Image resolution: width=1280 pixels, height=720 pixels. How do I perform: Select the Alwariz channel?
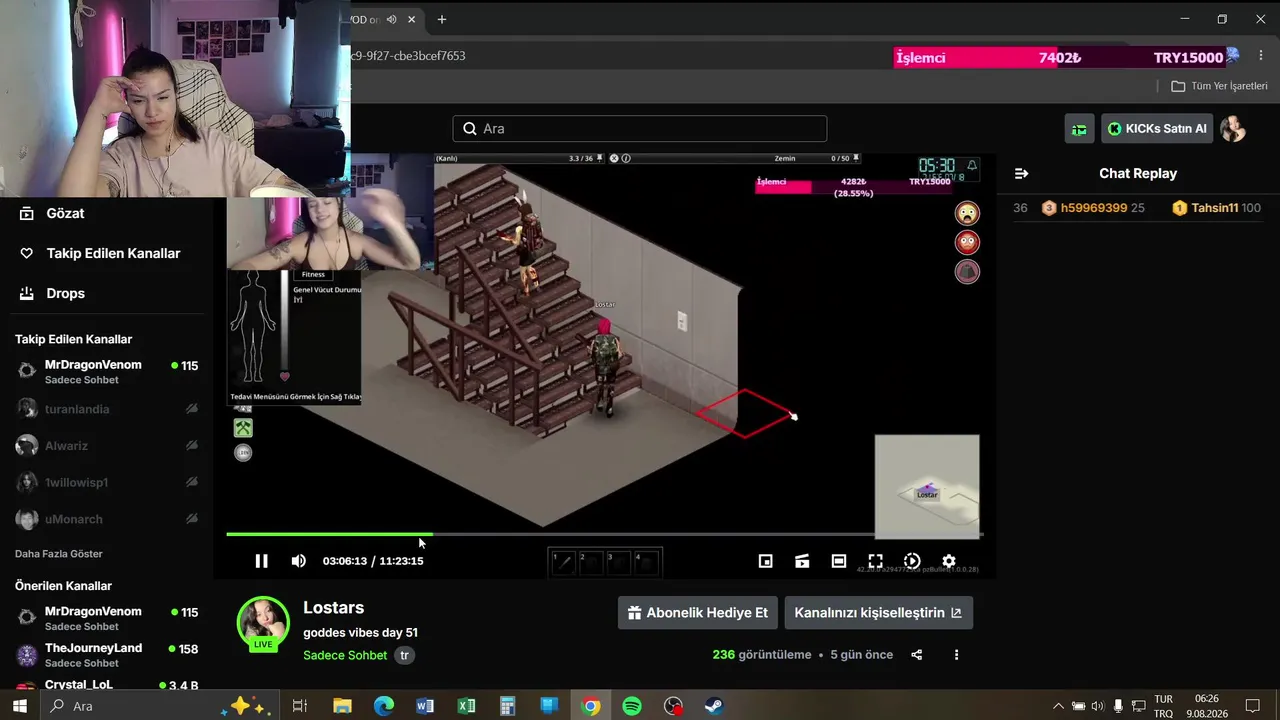pos(106,446)
